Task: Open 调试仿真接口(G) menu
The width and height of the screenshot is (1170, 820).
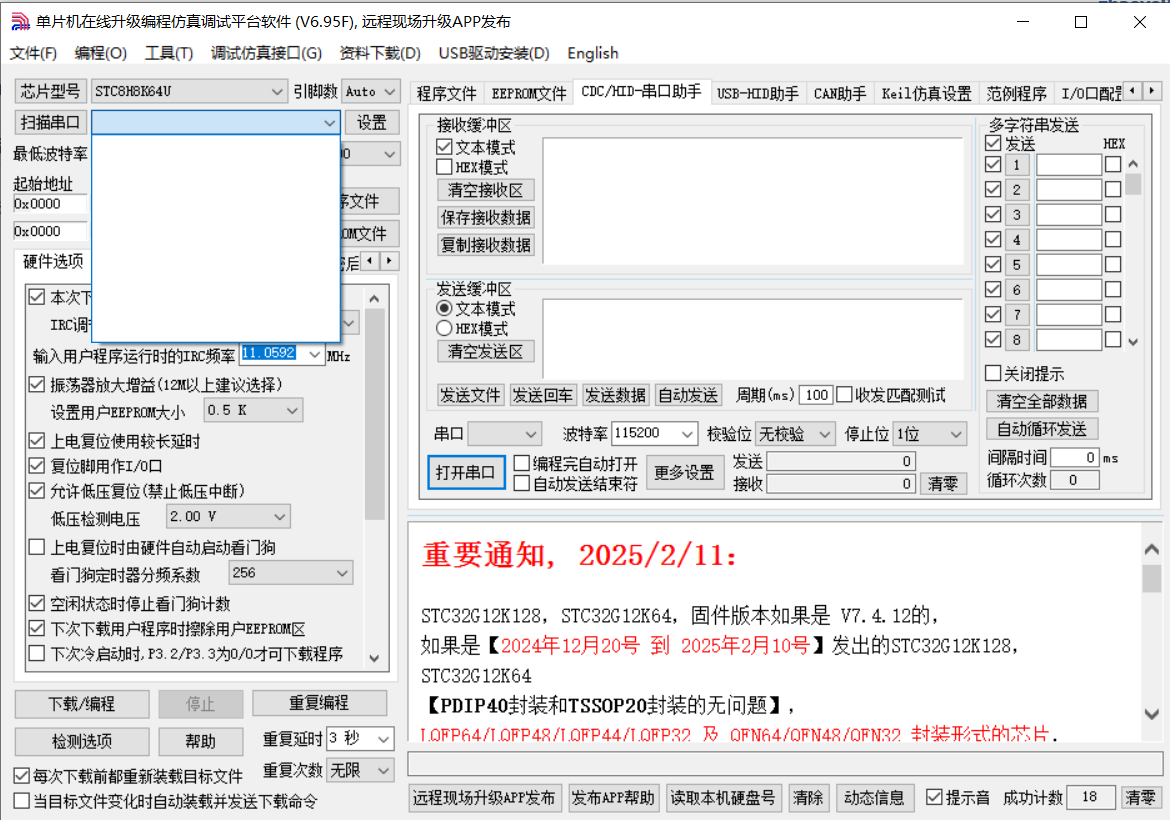Action: click(266, 53)
